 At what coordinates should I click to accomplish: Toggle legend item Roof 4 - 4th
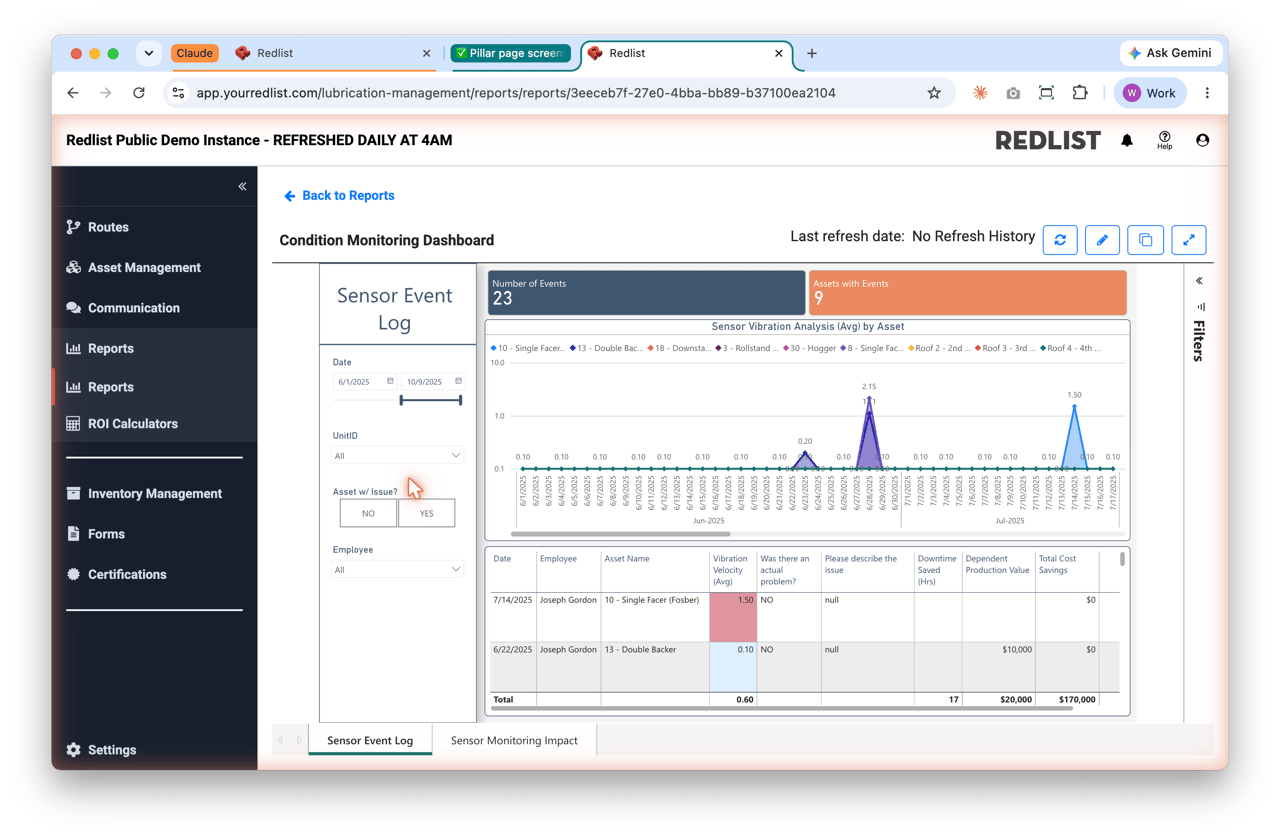(1071, 348)
